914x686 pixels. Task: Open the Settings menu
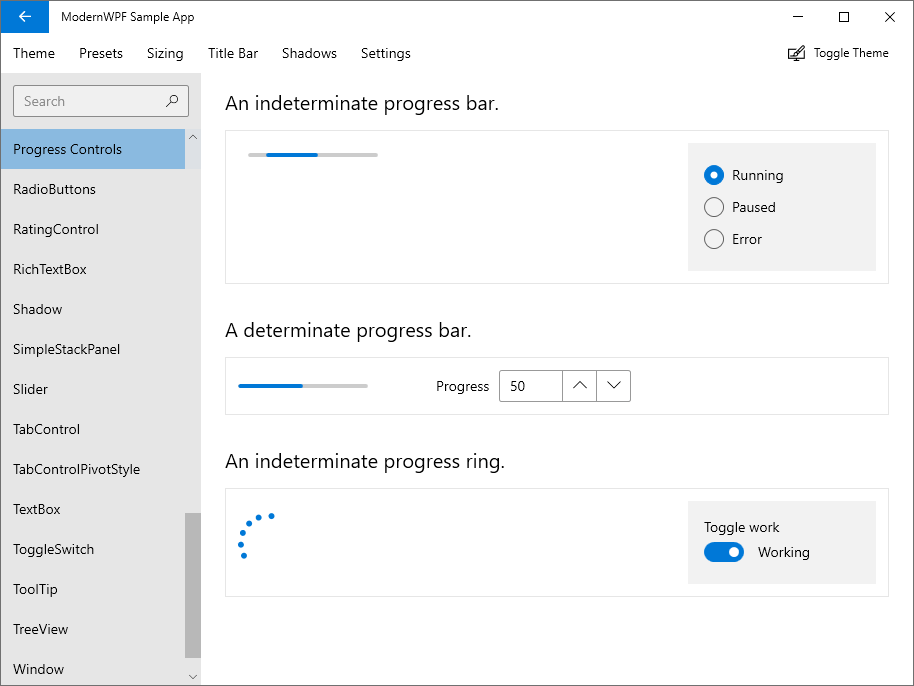click(x=385, y=53)
